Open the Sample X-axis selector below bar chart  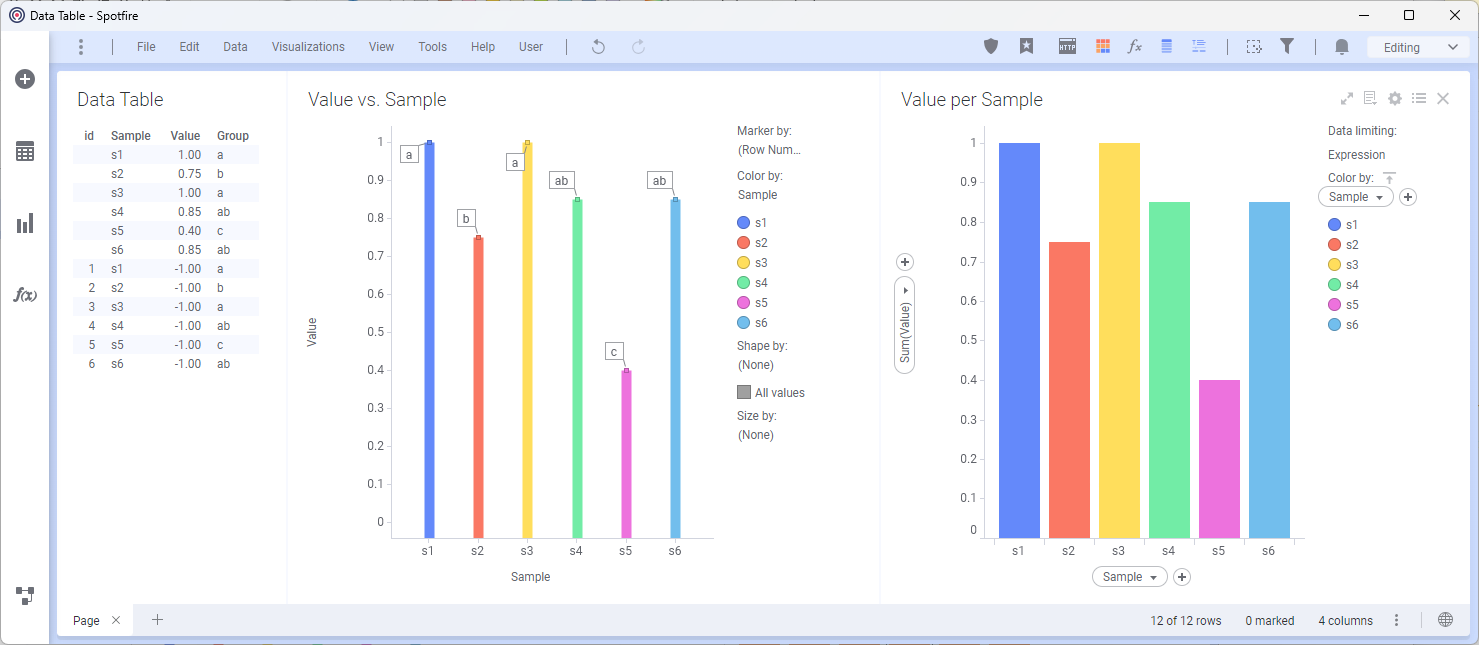coord(1129,577)
